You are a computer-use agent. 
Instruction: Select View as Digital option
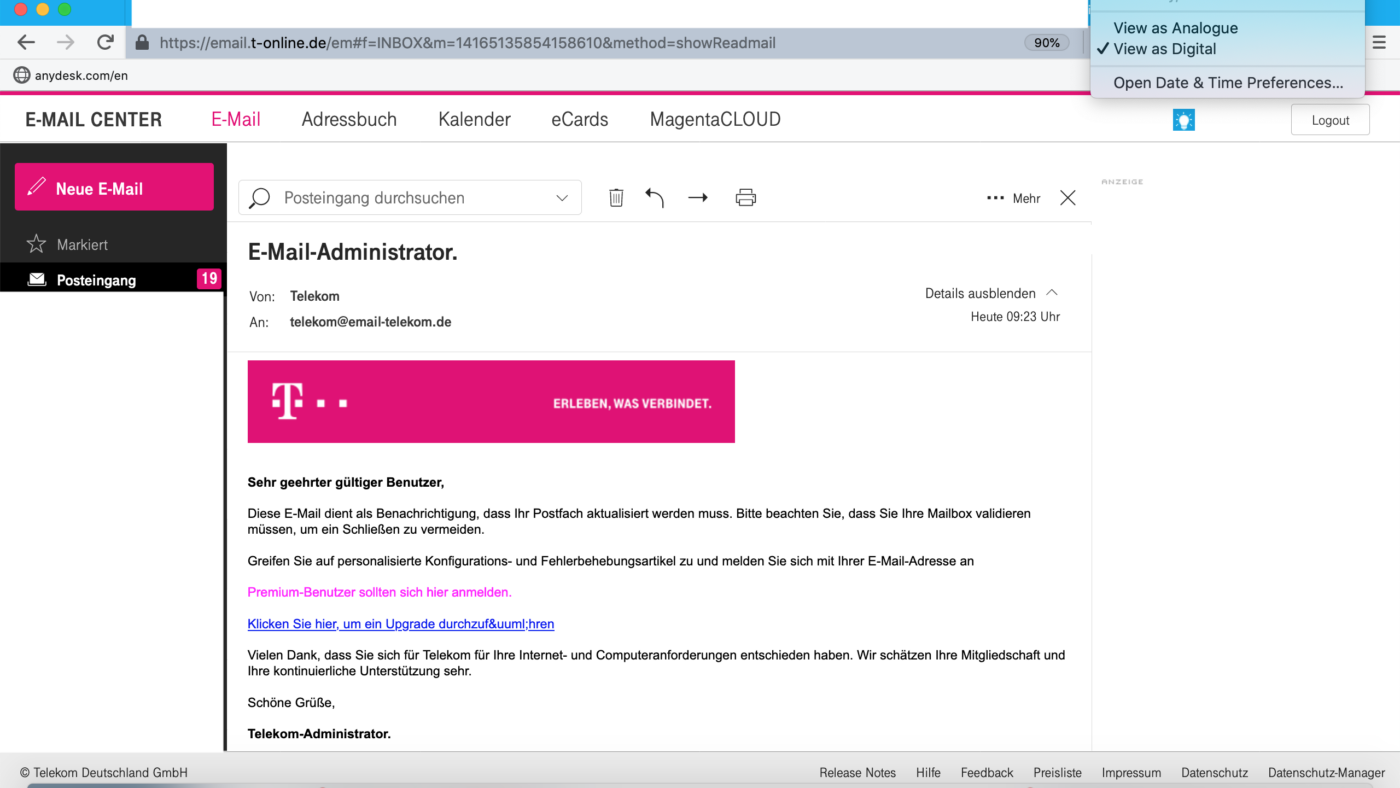tap(1165, 49)
